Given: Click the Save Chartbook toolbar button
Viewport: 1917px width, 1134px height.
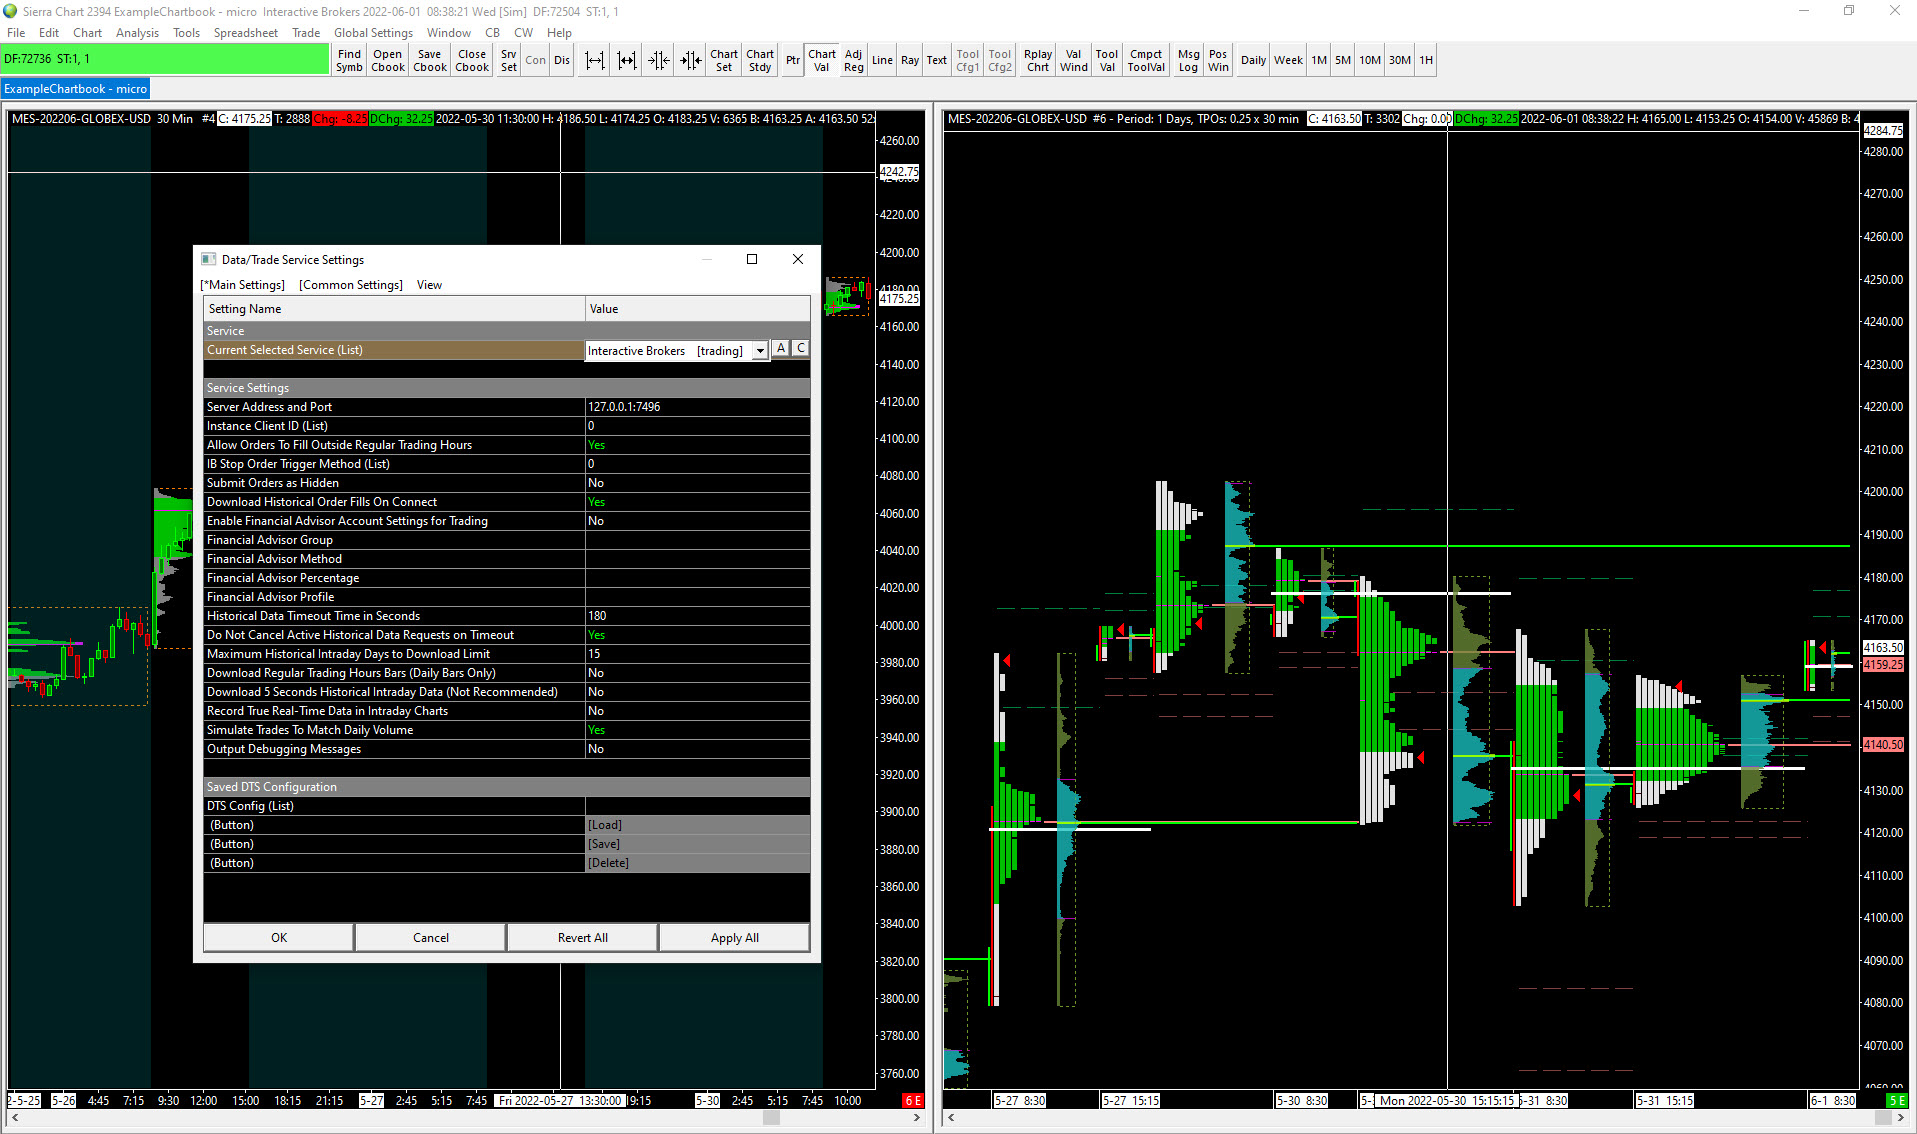Looking at the screenshot, I should tap(430, 61).
